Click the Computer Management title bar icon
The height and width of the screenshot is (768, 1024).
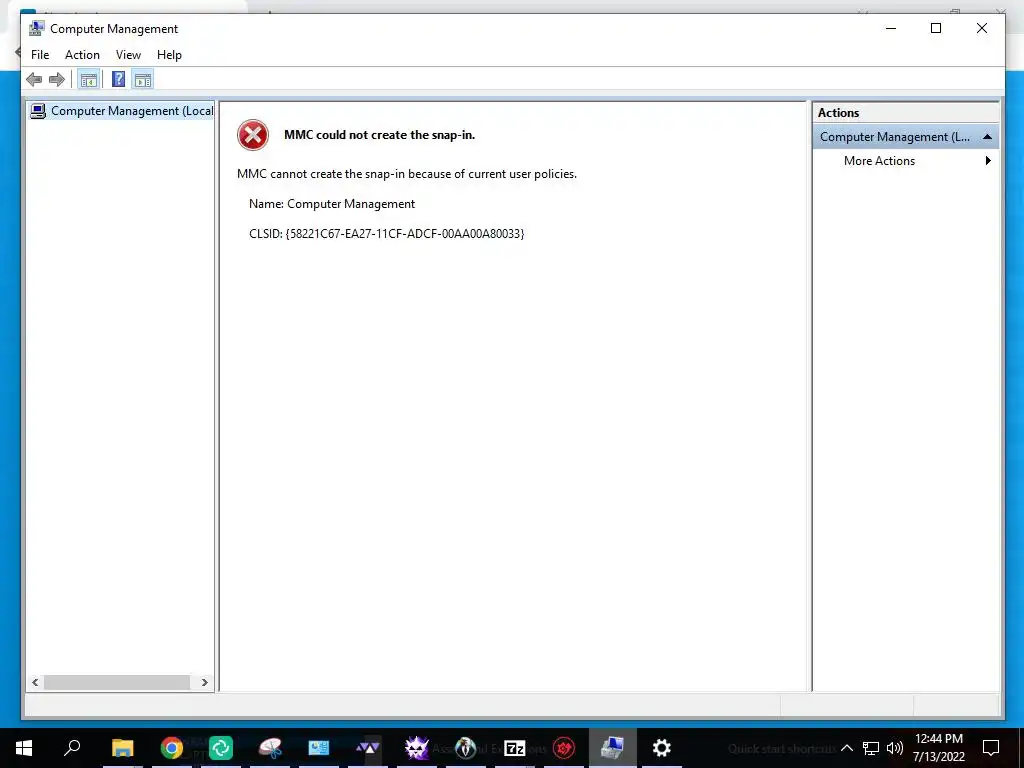[37, 28]
